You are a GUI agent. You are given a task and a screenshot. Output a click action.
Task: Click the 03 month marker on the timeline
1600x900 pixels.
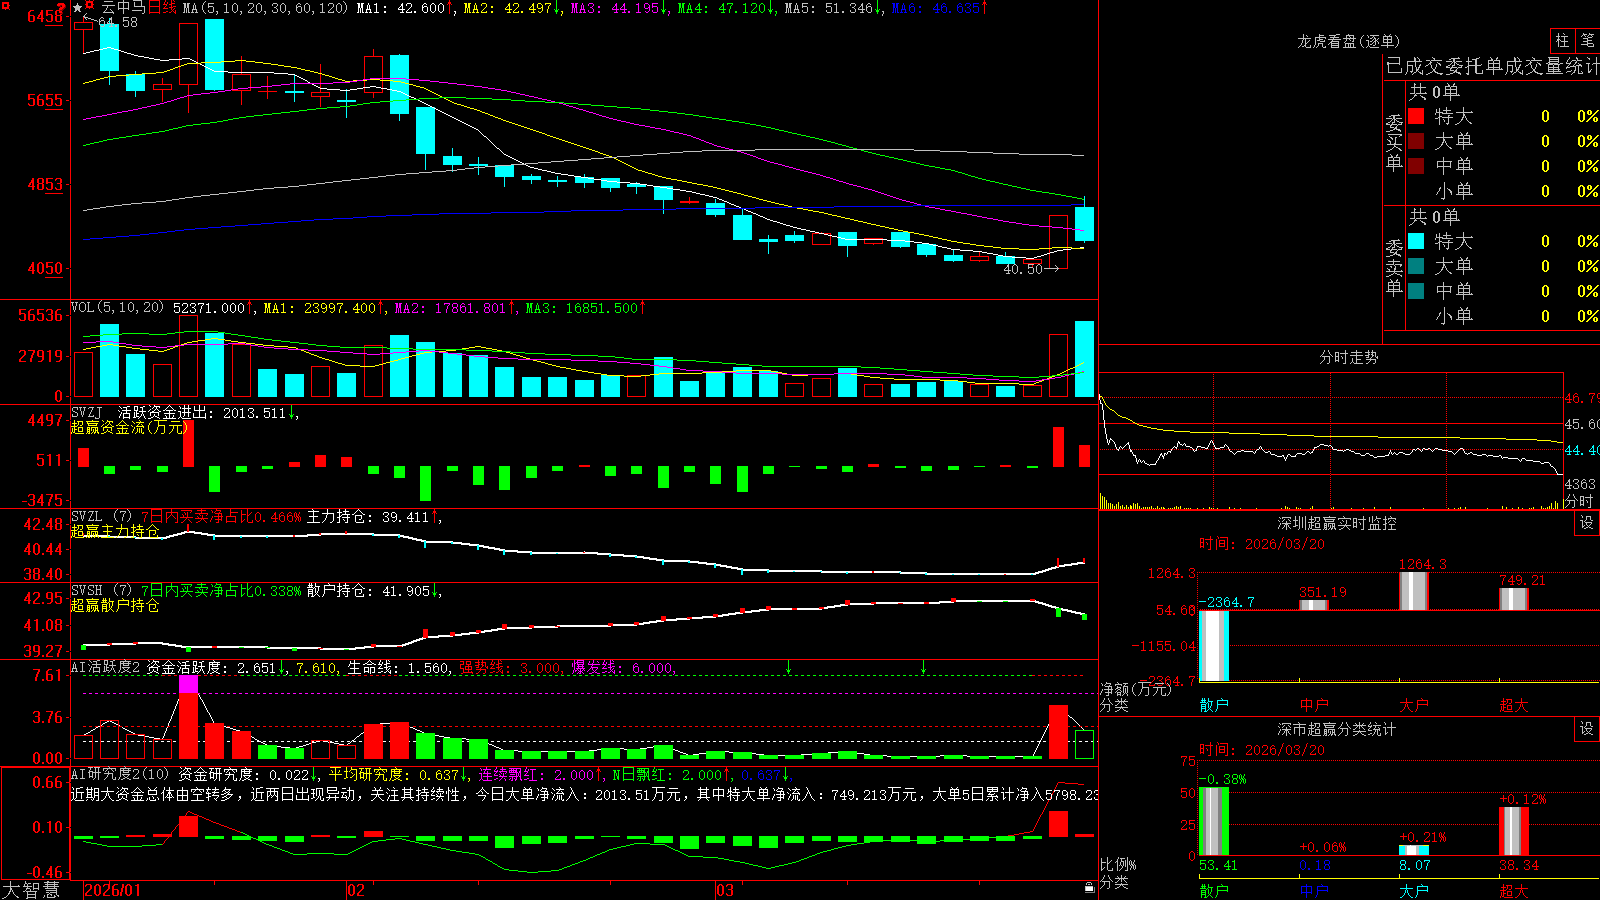pyautogui.click(x=725, y=890)
